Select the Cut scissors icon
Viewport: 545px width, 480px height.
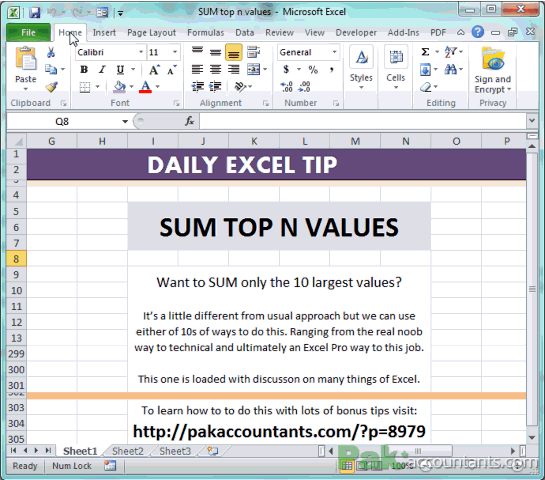[51, 52]
